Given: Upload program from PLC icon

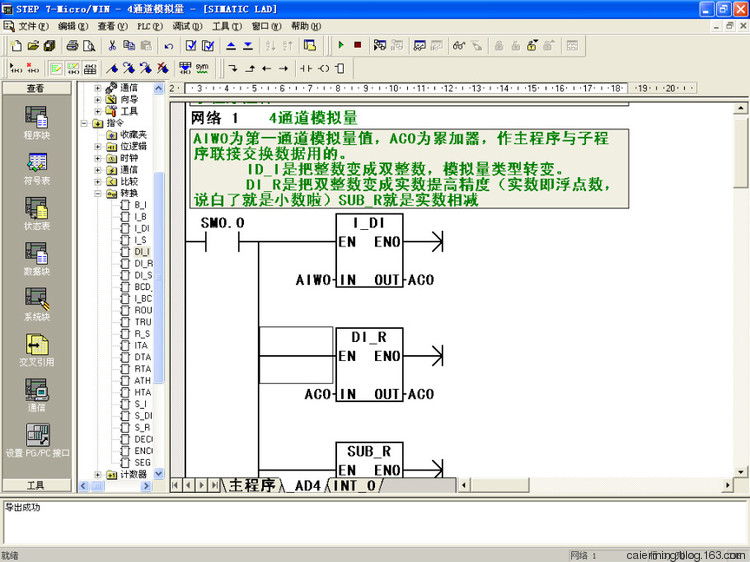Looking at the screenshot, I should pyautogui.click(x=231, y=45).
